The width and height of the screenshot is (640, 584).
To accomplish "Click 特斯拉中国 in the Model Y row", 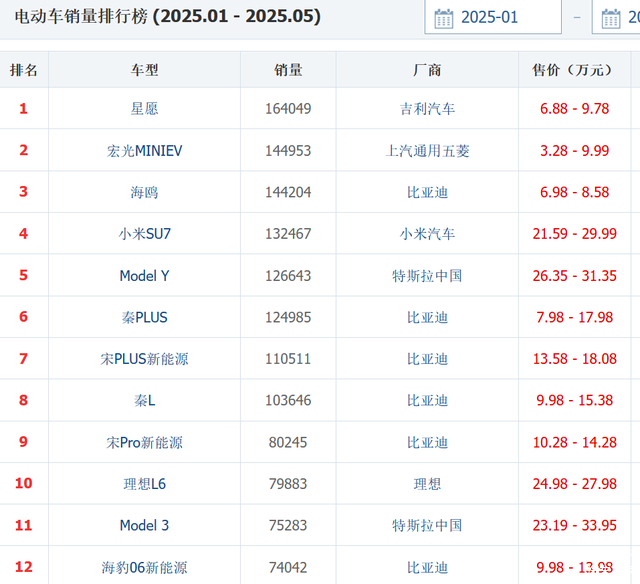I will pos(427,276).
